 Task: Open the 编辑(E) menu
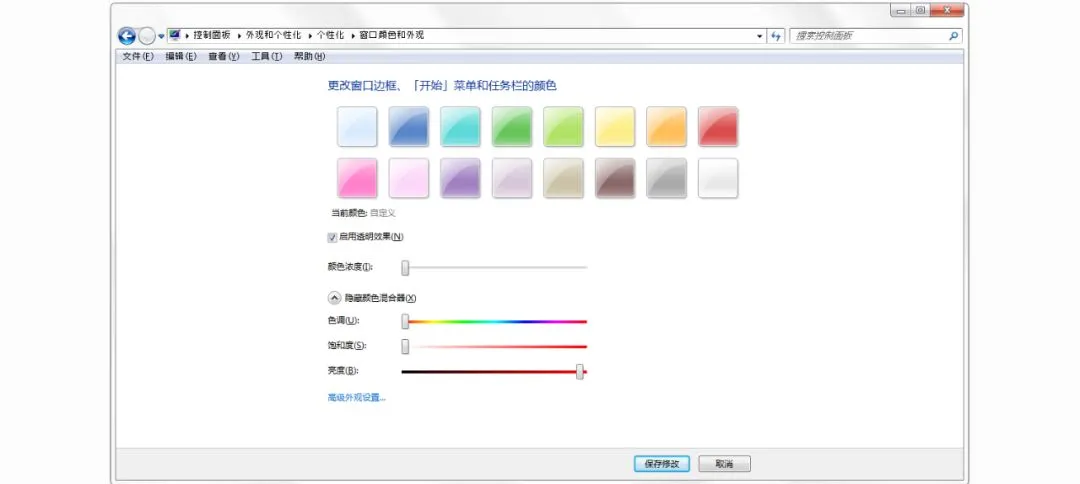181,56
